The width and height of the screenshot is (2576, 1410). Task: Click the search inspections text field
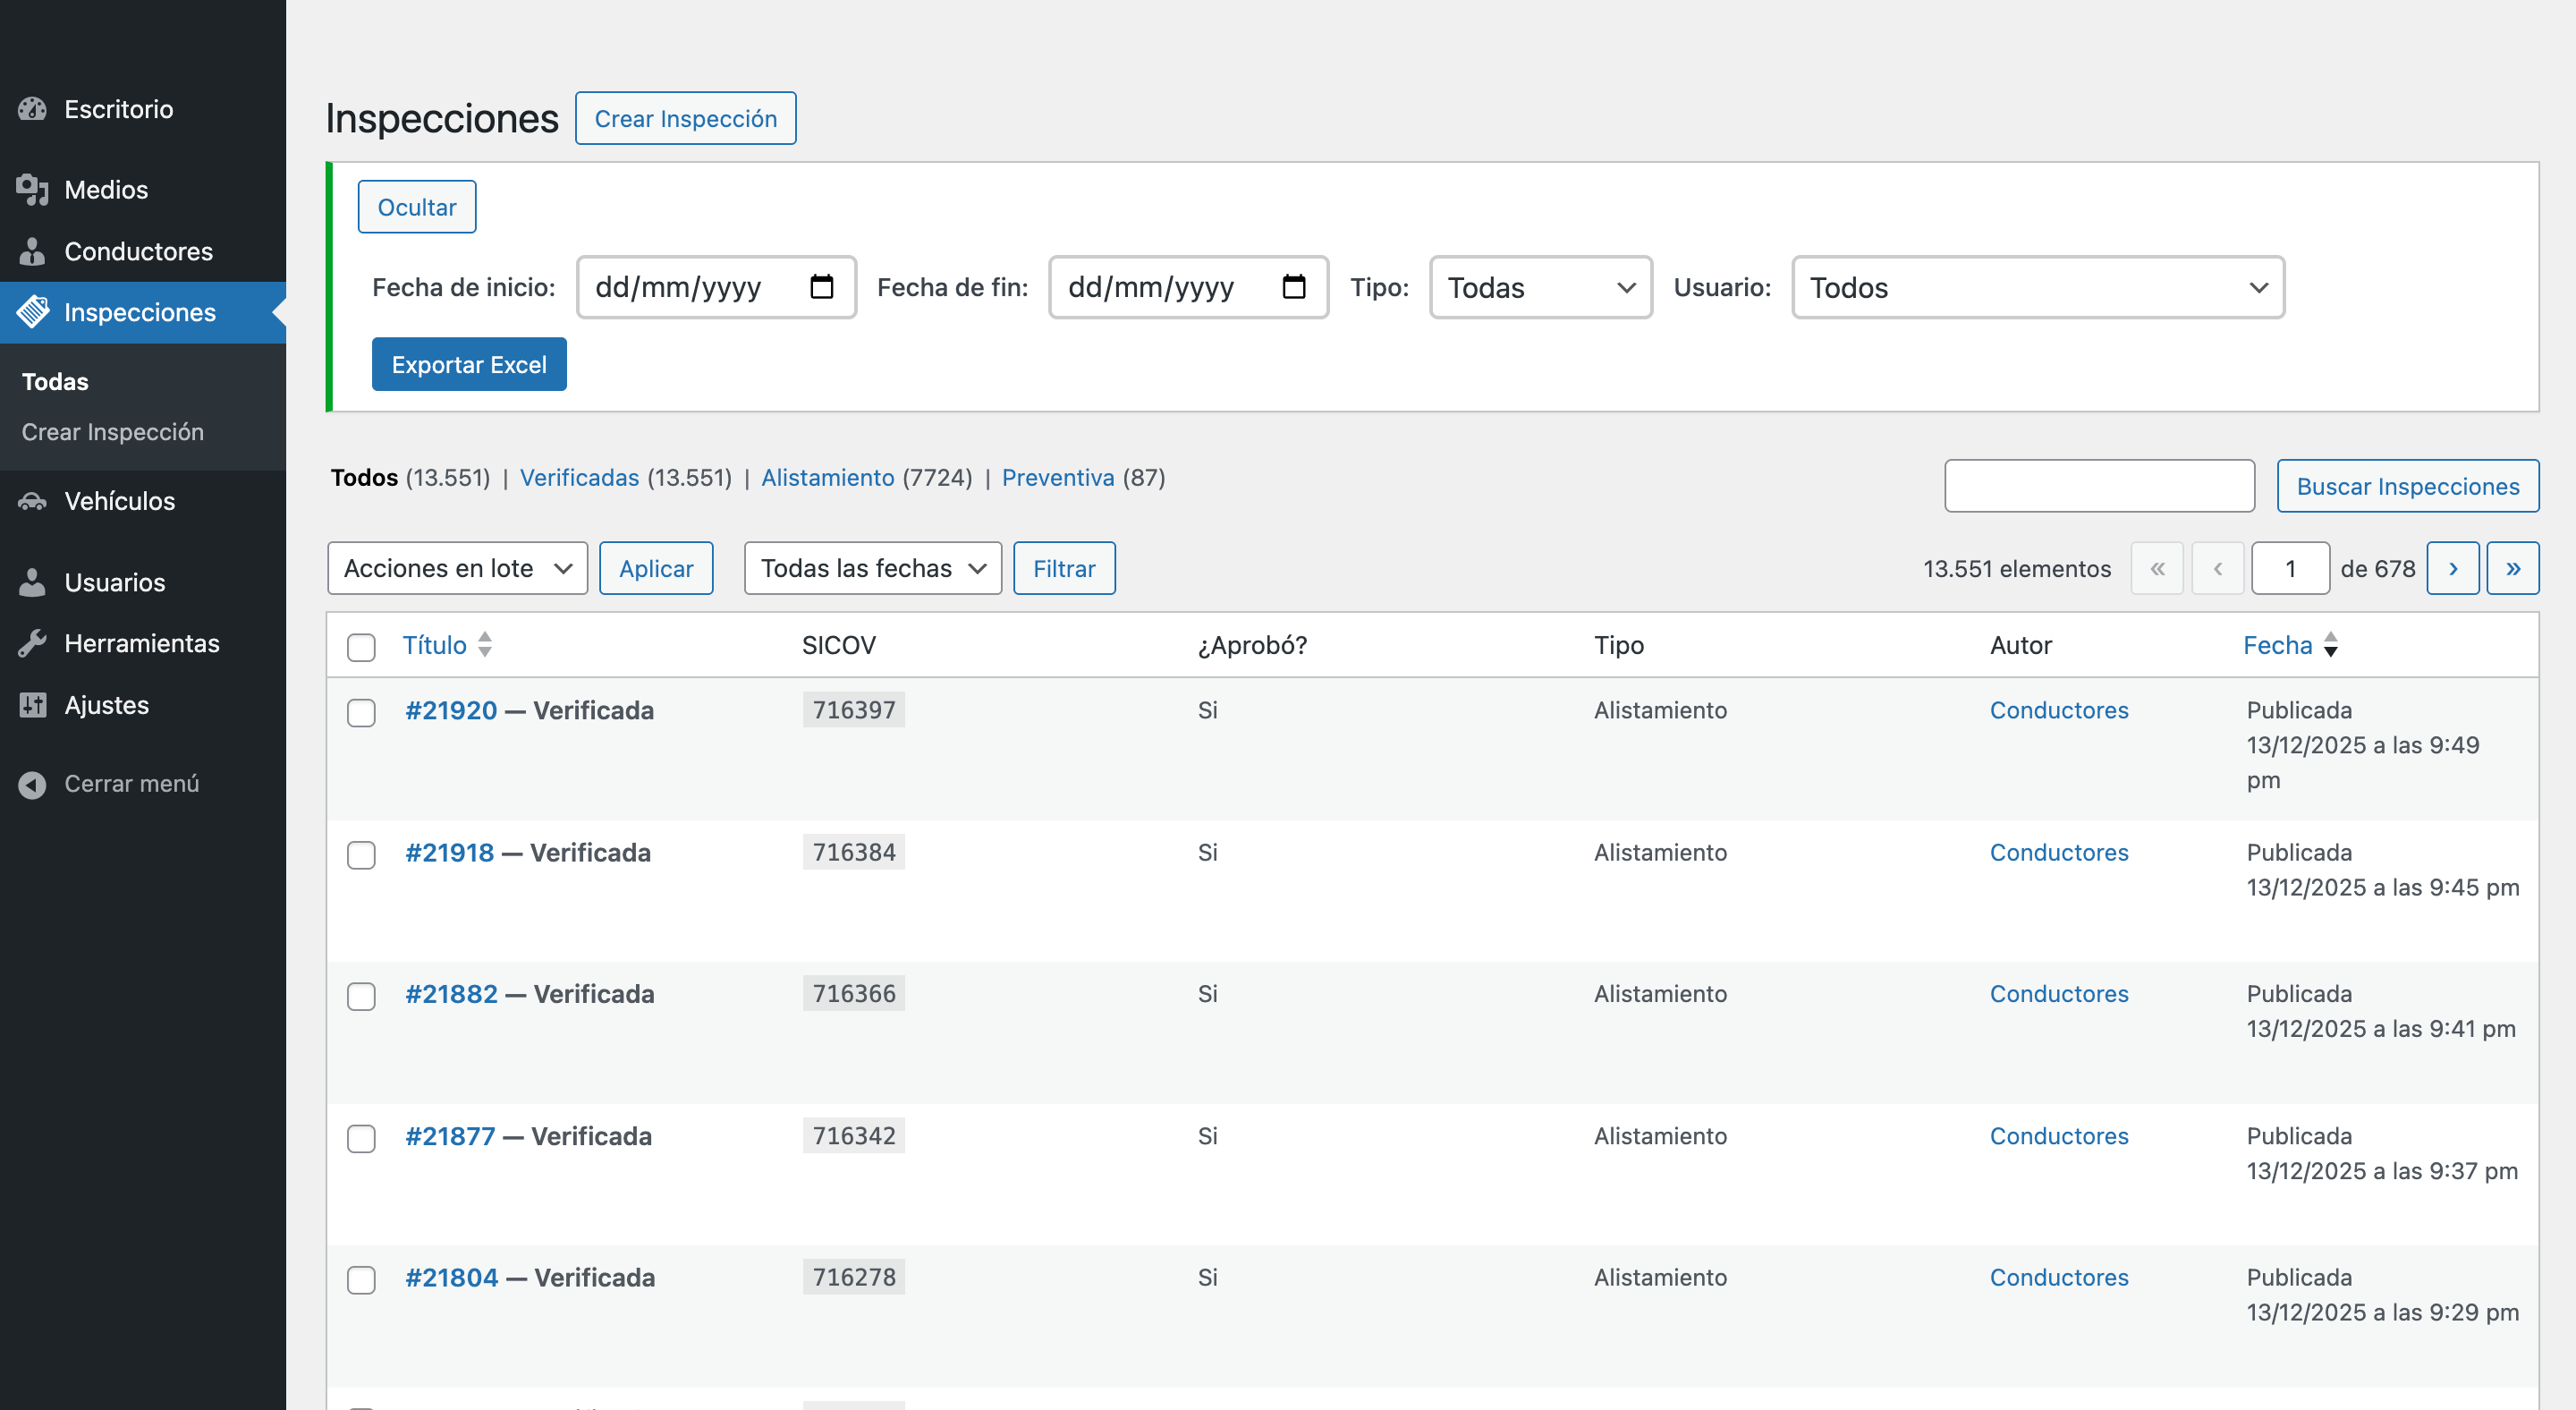pos(2098,486)
